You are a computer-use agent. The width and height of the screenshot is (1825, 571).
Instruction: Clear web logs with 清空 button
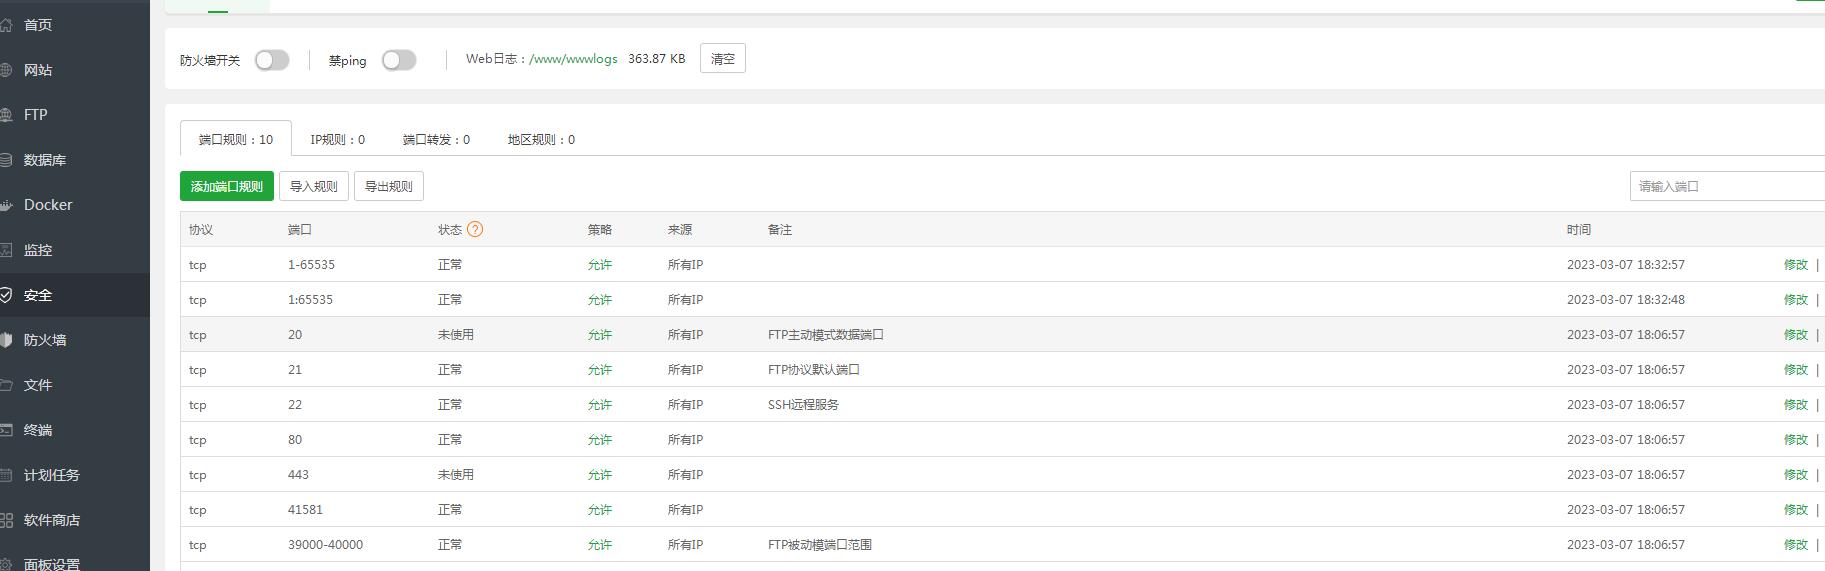(722, 59)
